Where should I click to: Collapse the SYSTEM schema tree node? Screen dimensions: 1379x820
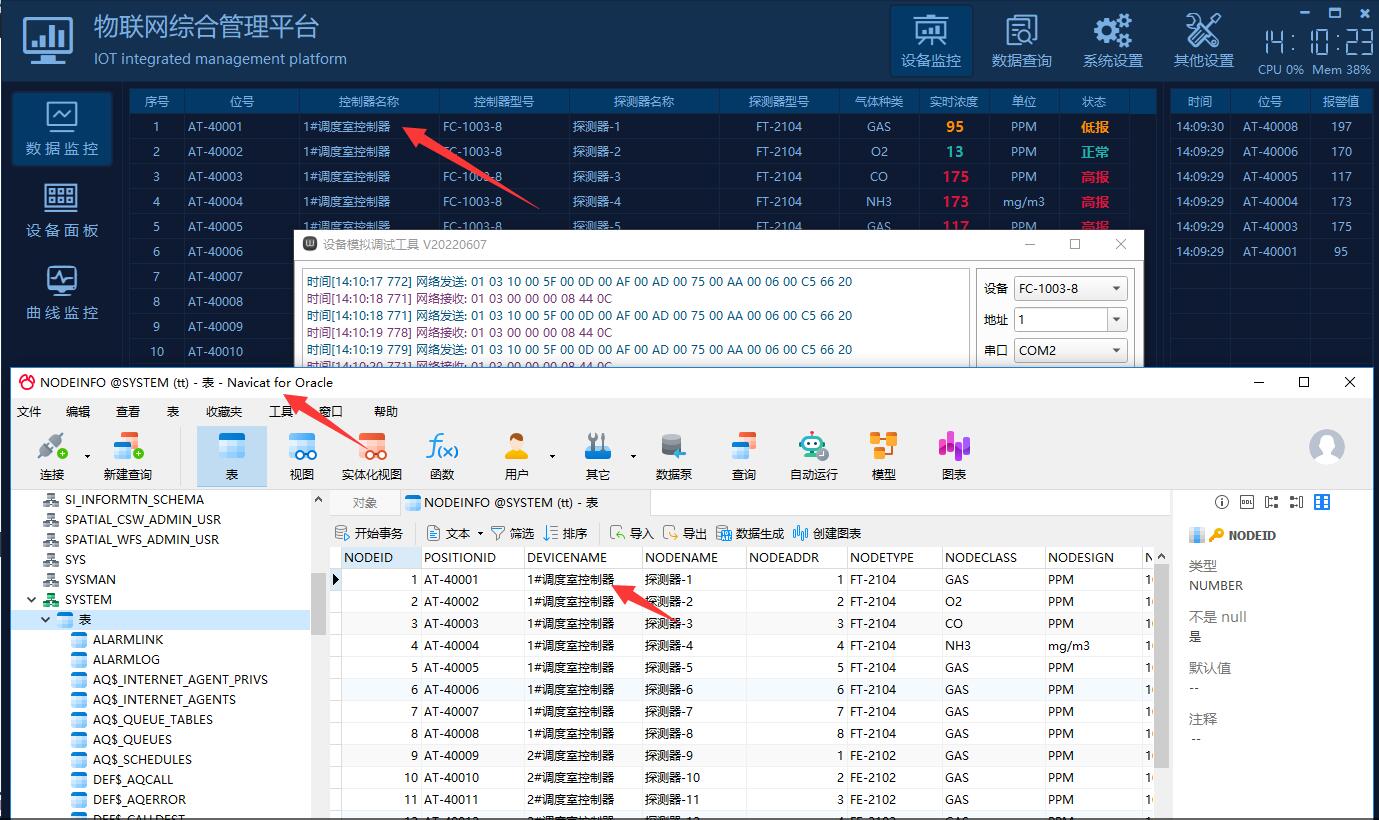click(x=32, y=600)
